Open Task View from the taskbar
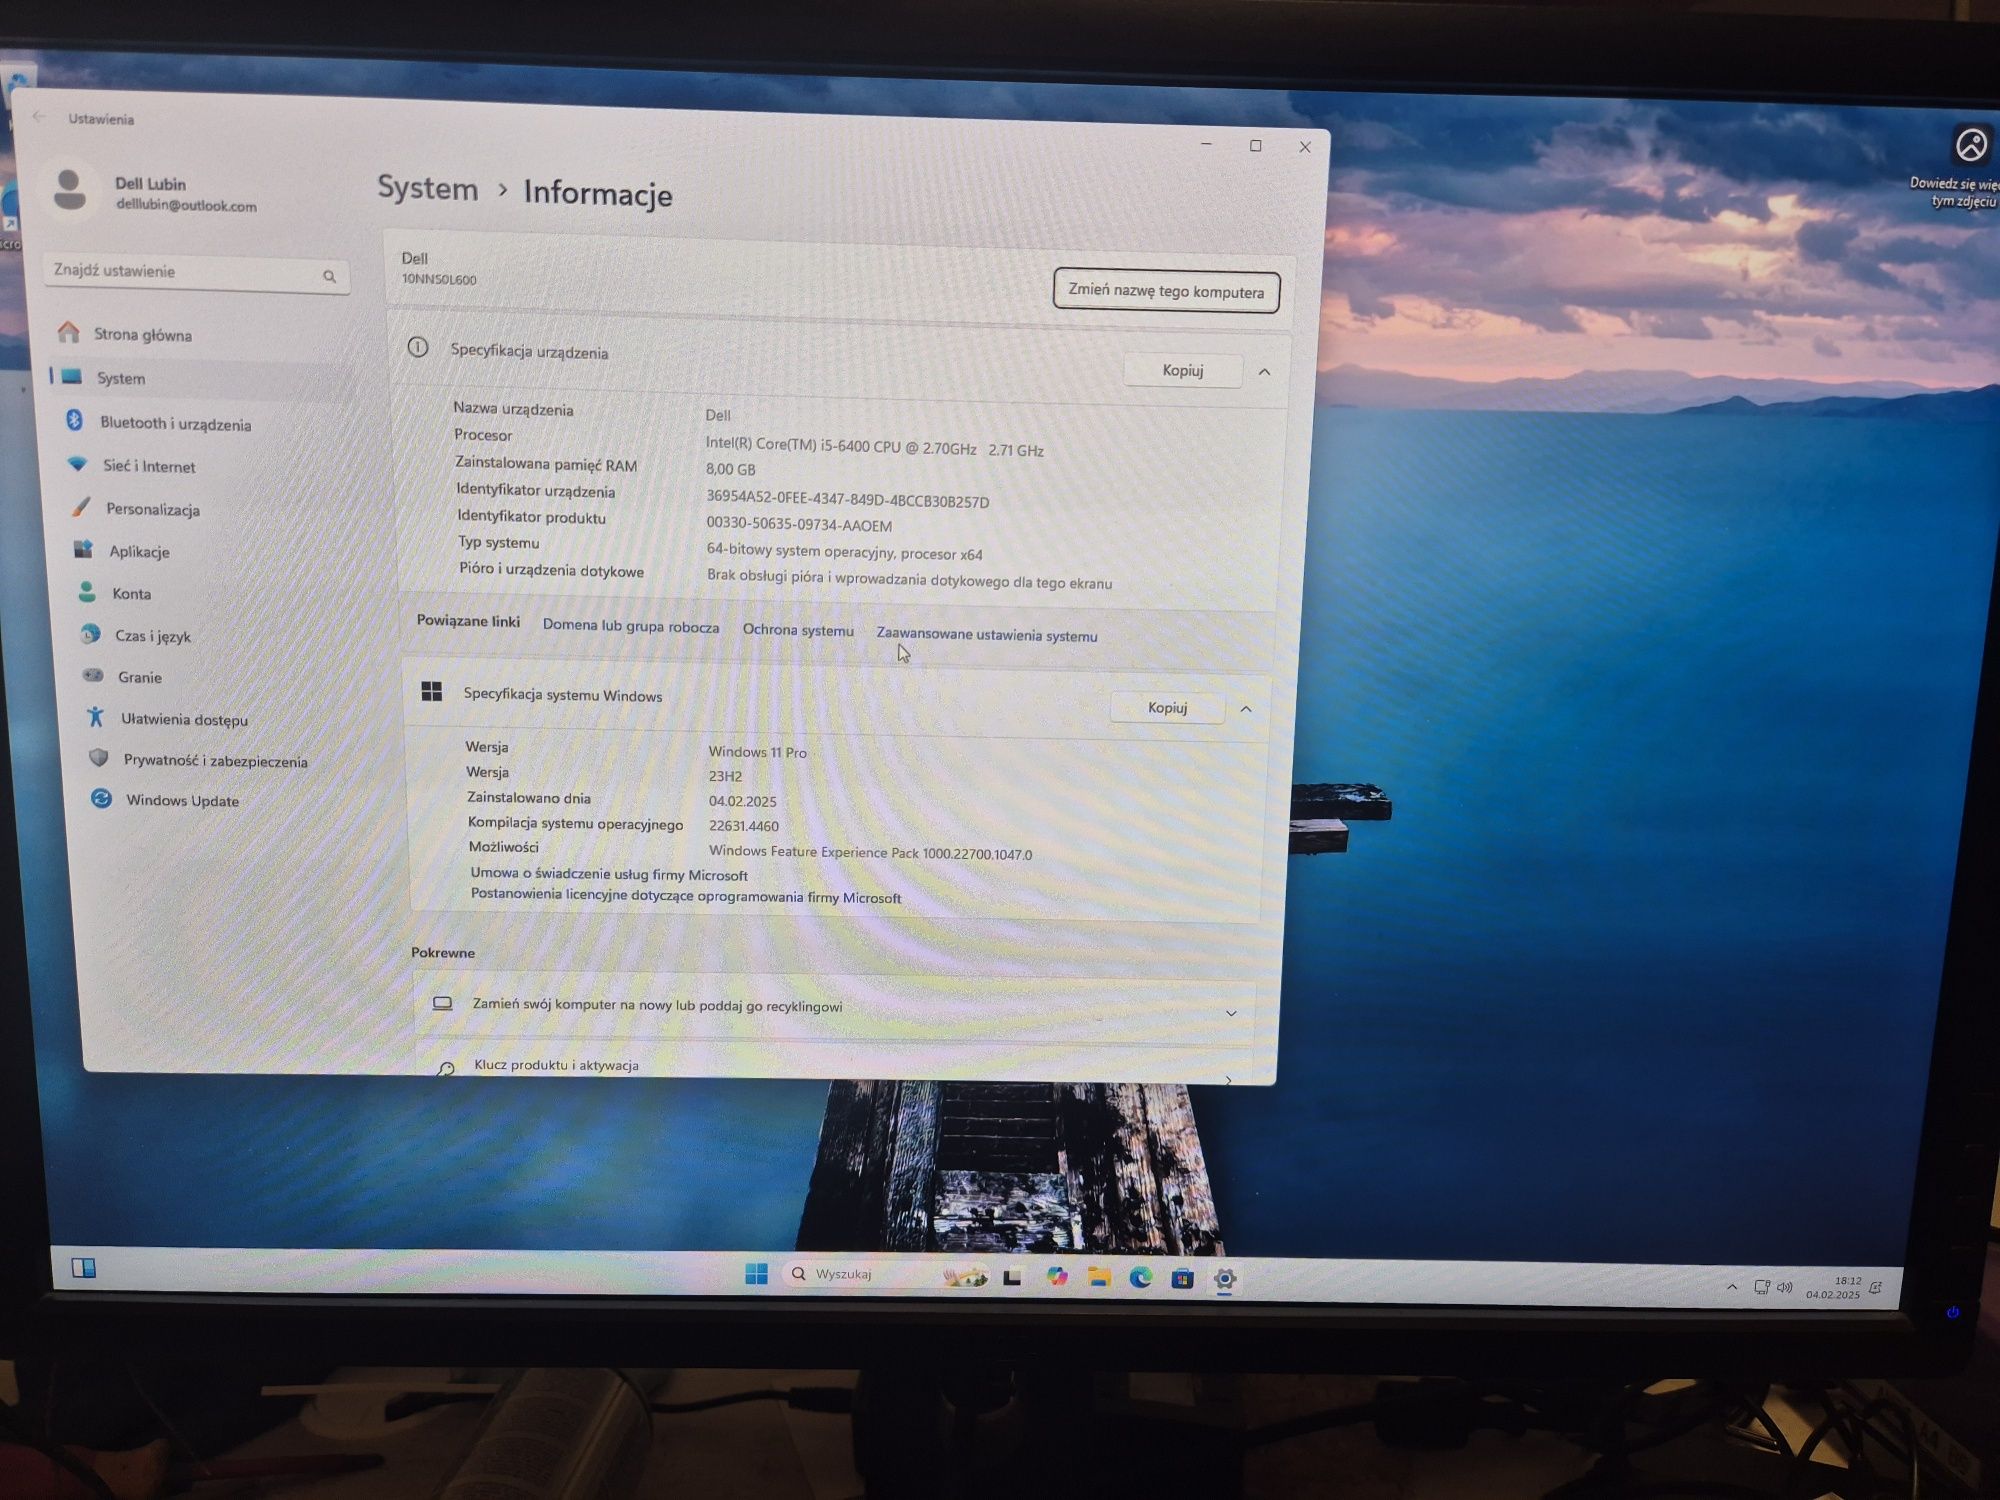Viewport: 2000px width, 1500px height. 1012,1277
